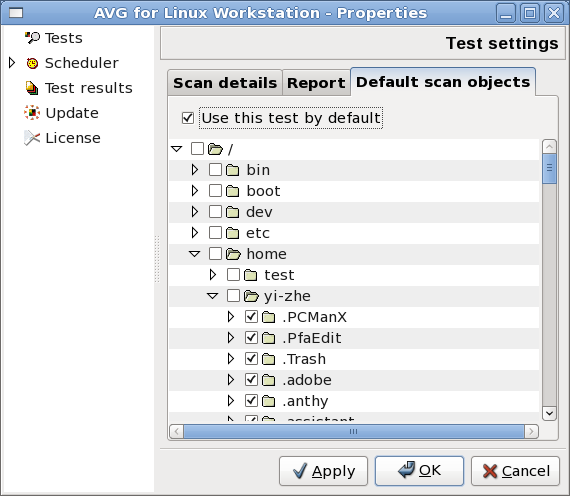
Task: Collapse the home folder node
Action: click(x=195, y=254)
